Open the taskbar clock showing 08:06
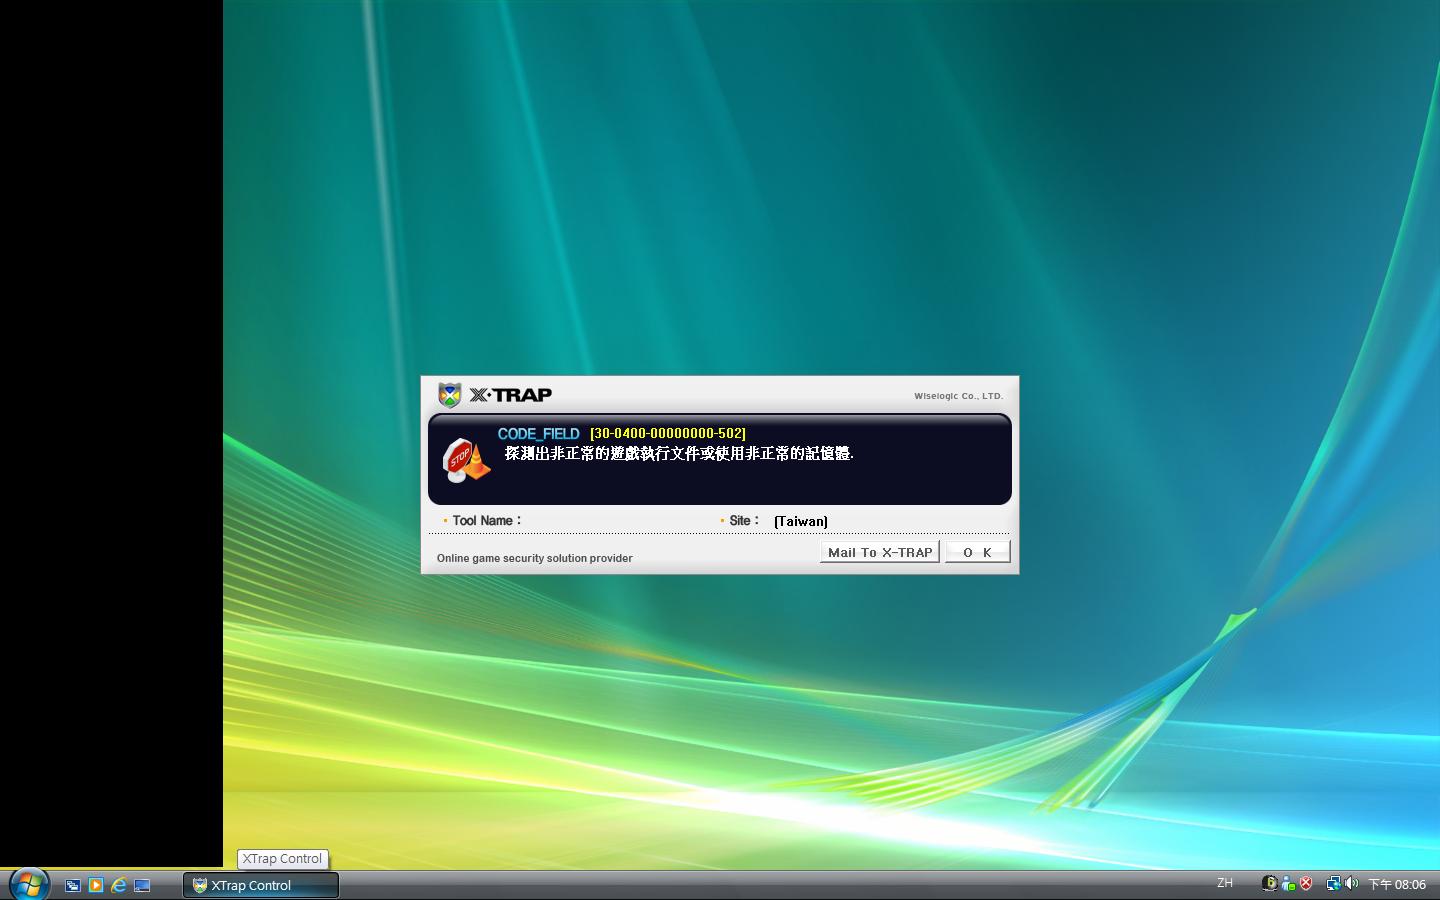 point(1397,884)
